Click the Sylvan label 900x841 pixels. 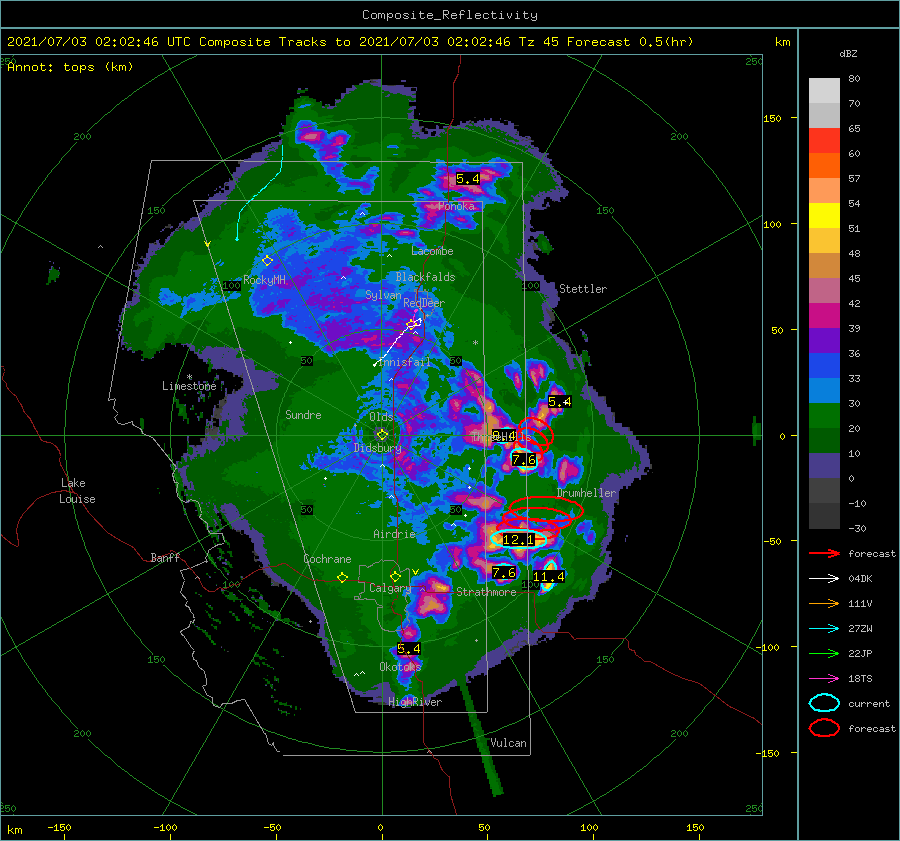click(x=383, y=295)
